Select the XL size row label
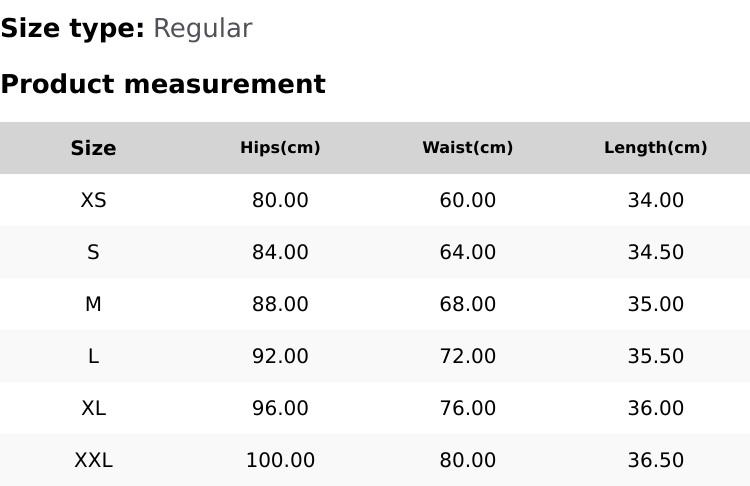 [x=93, y=408]
